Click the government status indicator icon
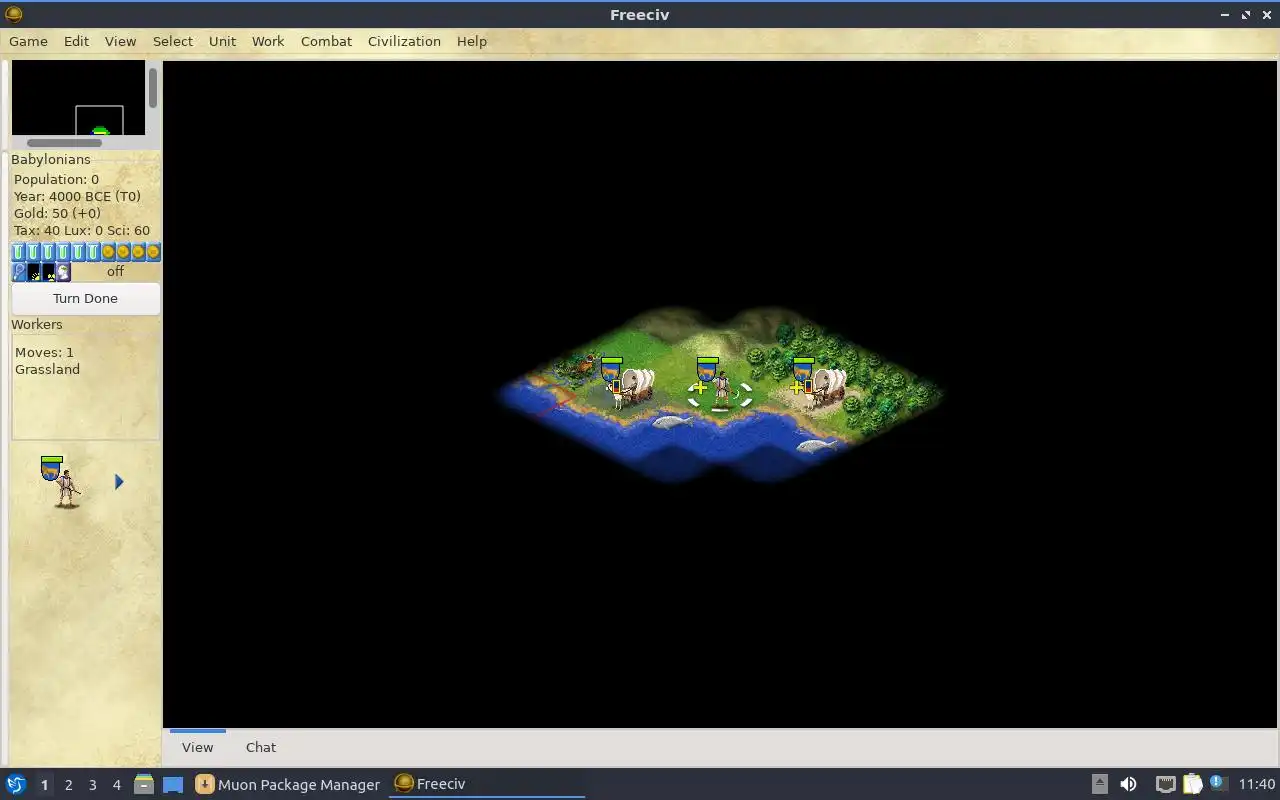 point(63,271)
